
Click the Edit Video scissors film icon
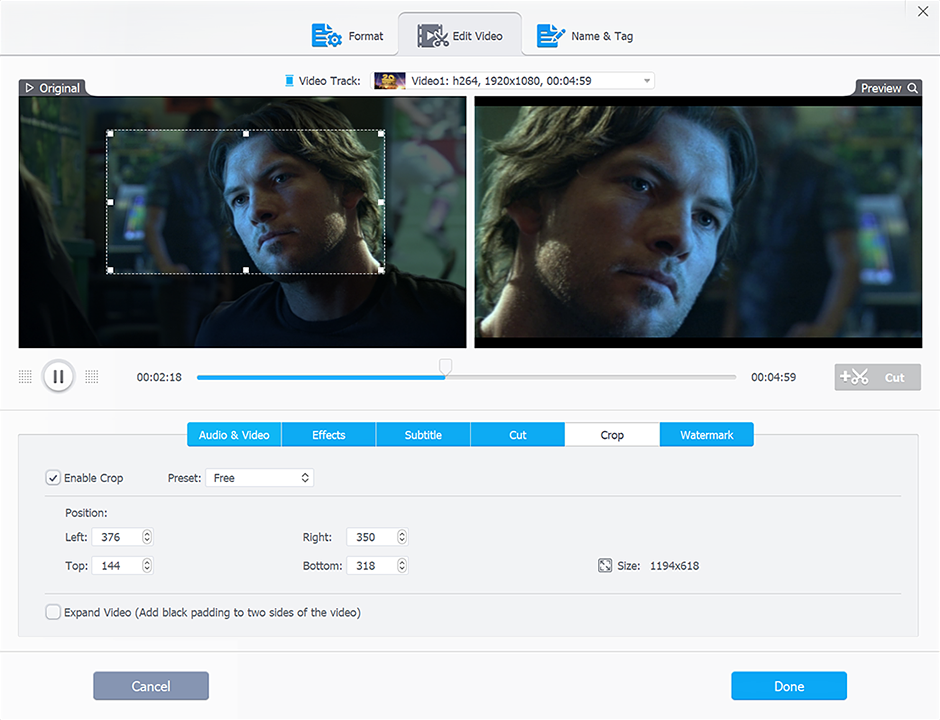point(433,36)
